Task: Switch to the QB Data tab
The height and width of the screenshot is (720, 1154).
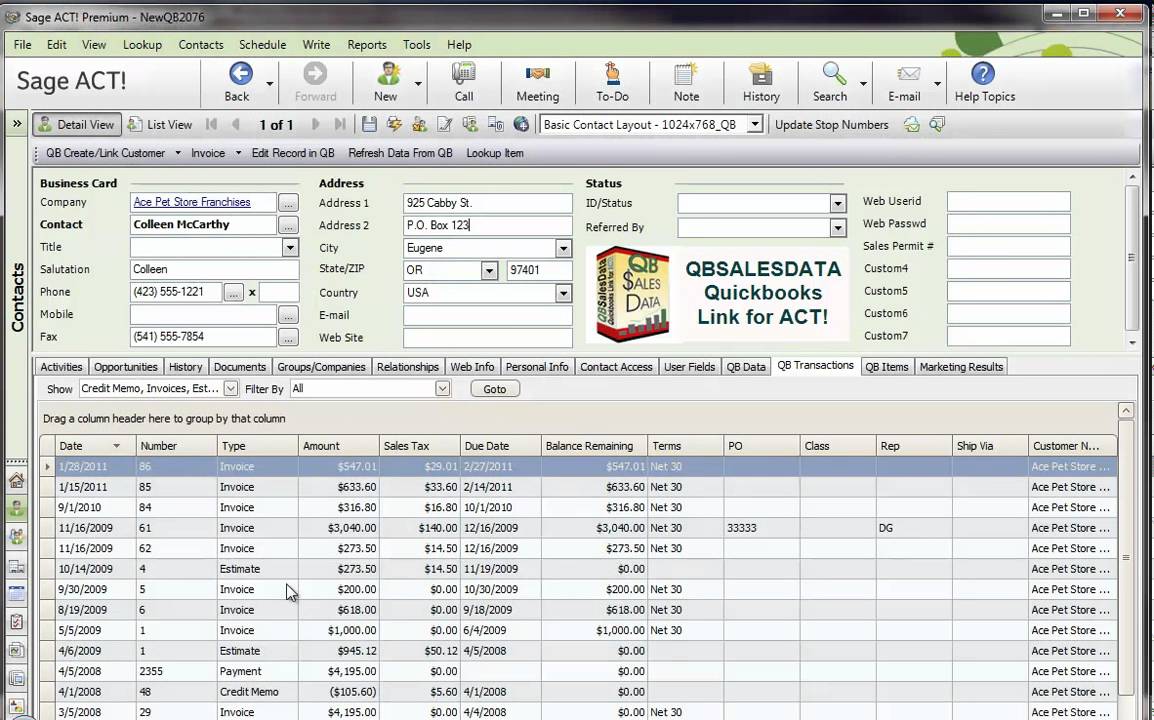Action: click(746, 367)
